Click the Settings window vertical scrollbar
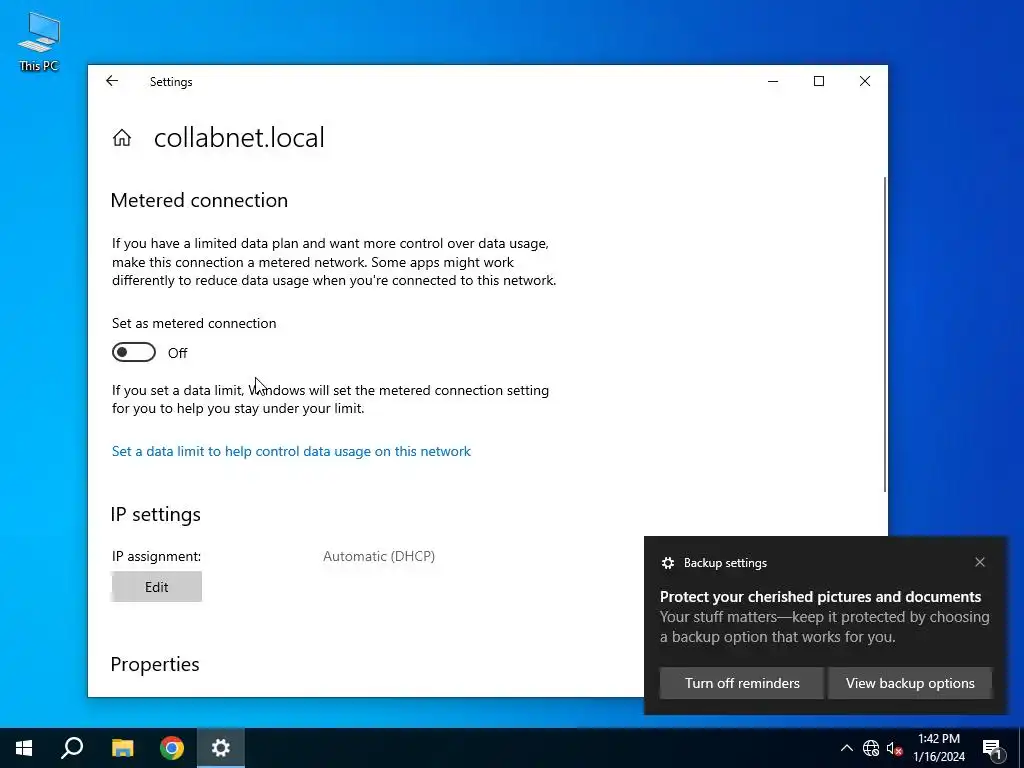Image resolution: width=1024 pixels, height=768 pixels. click(x=884, y=334)
